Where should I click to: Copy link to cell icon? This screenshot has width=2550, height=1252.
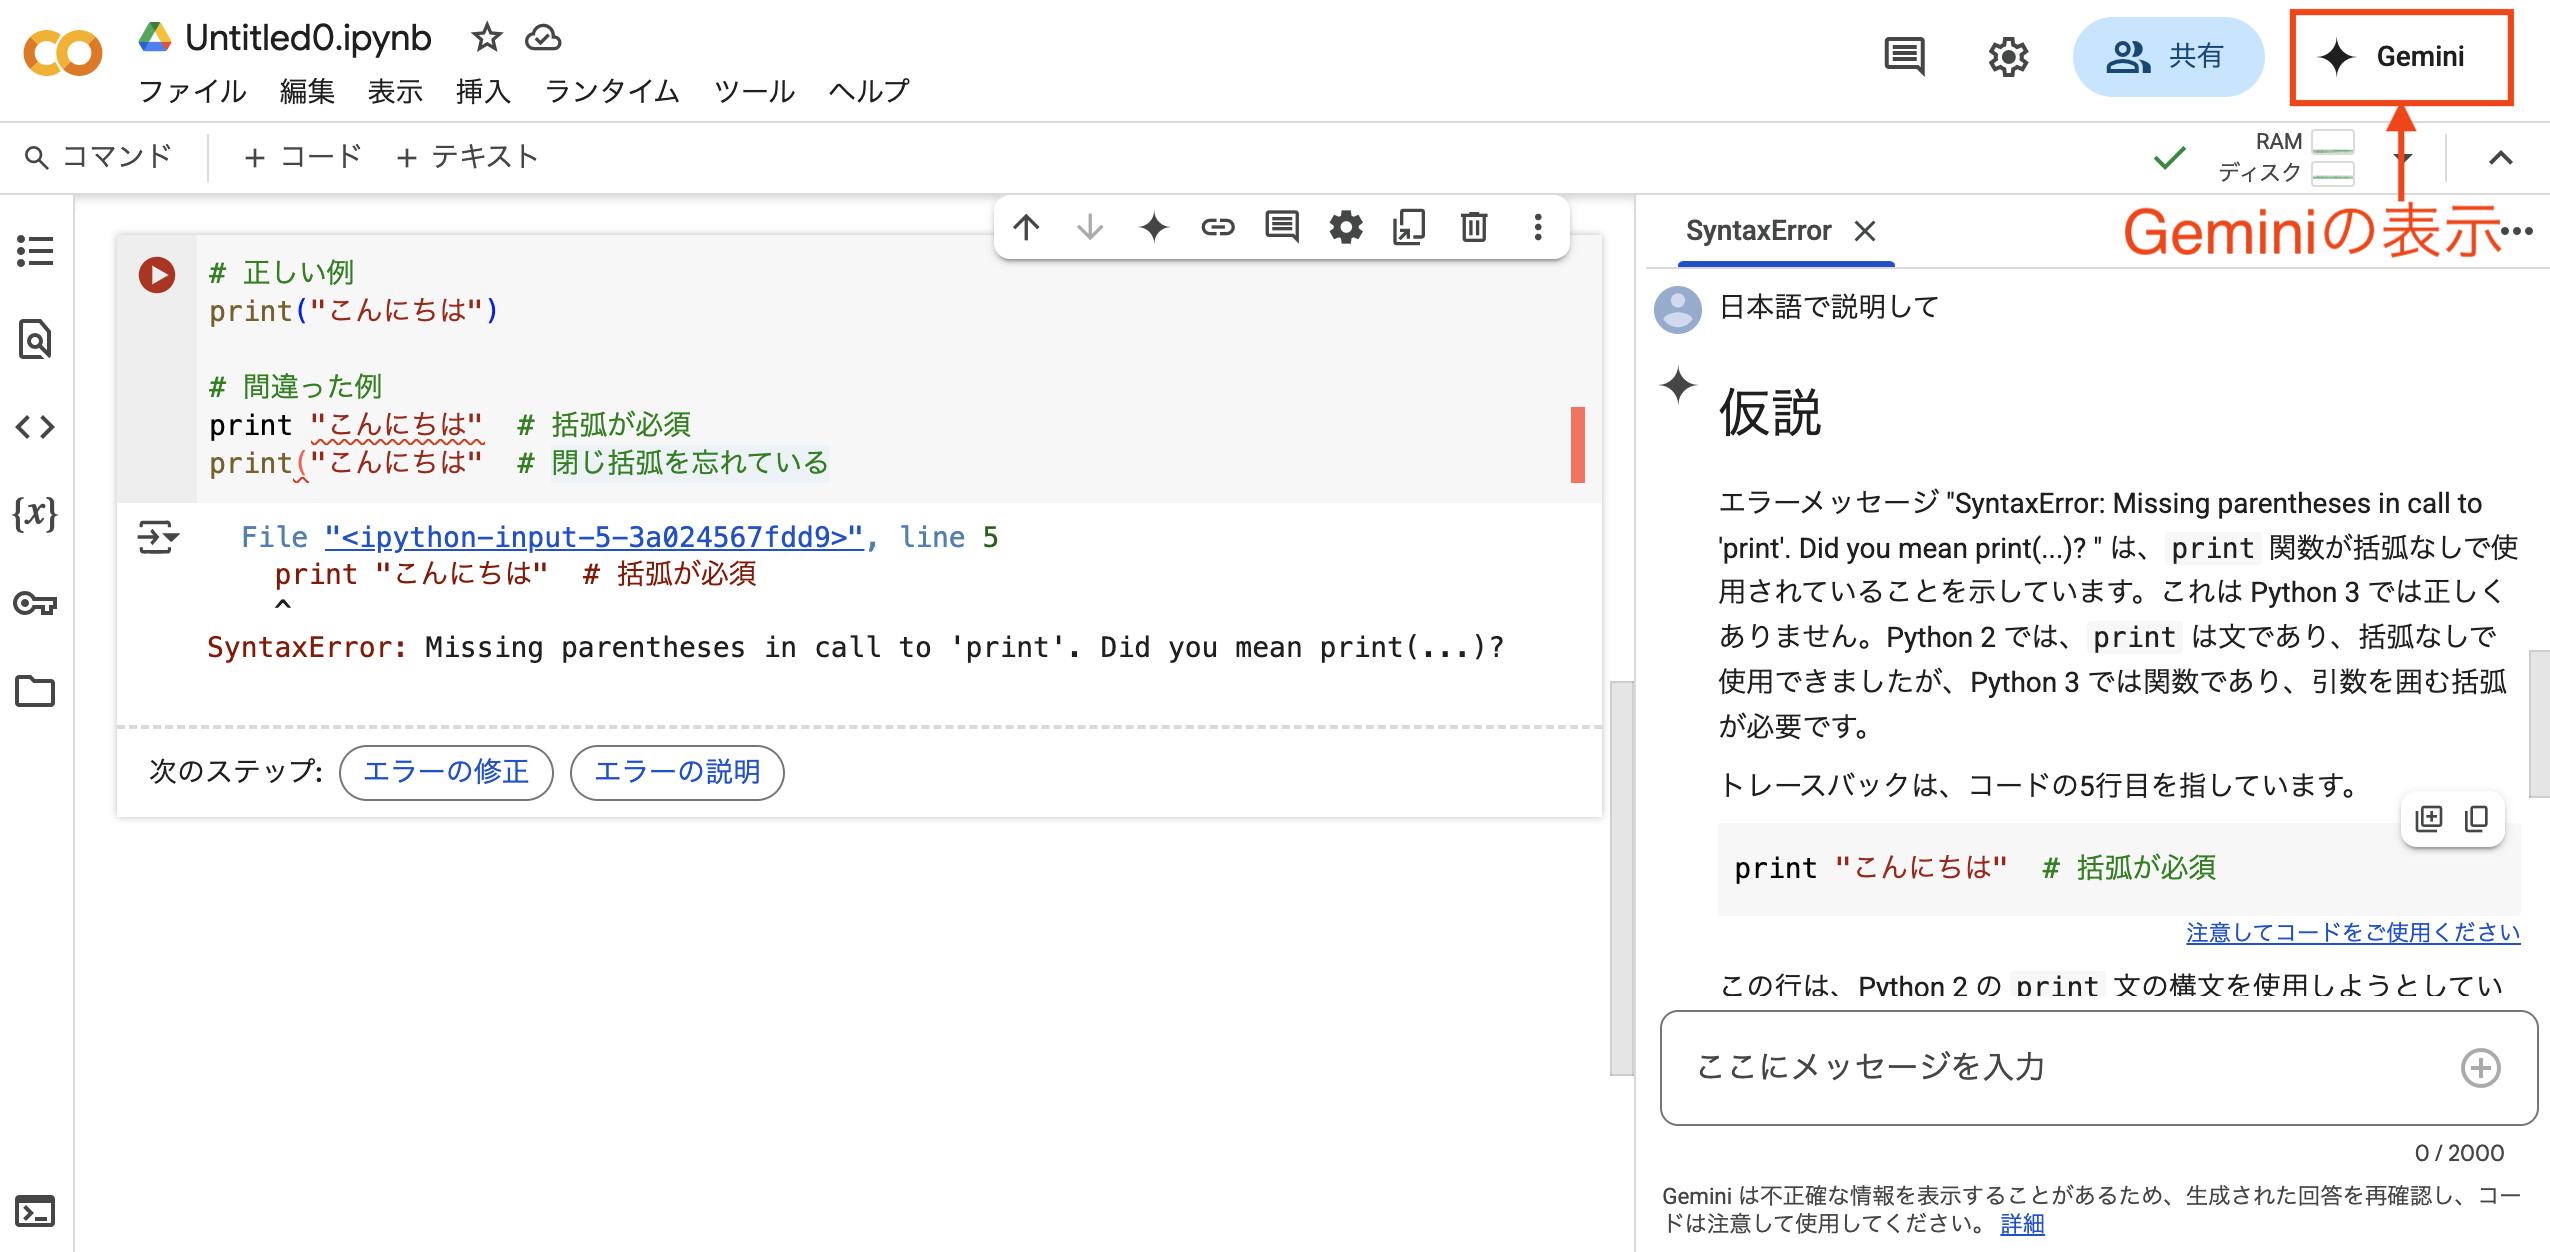click(1218, 227)
